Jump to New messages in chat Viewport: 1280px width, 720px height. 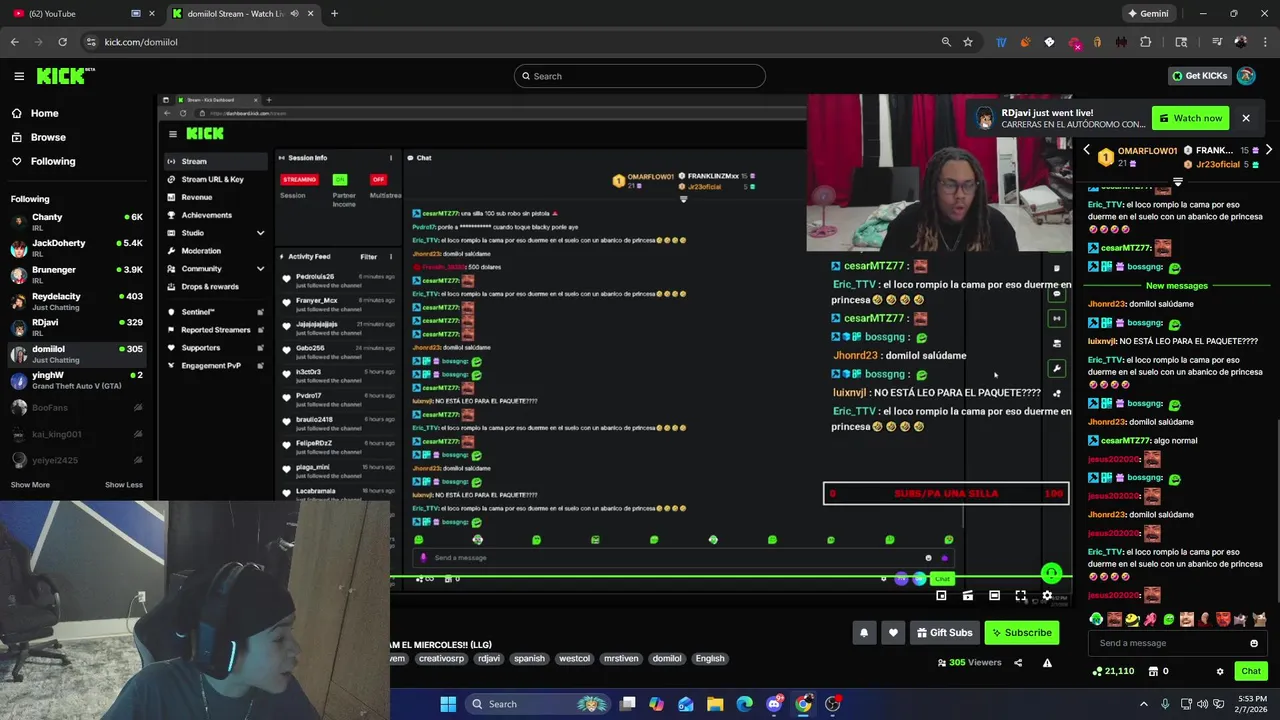pyautogui.click(x=1176, y=286)
